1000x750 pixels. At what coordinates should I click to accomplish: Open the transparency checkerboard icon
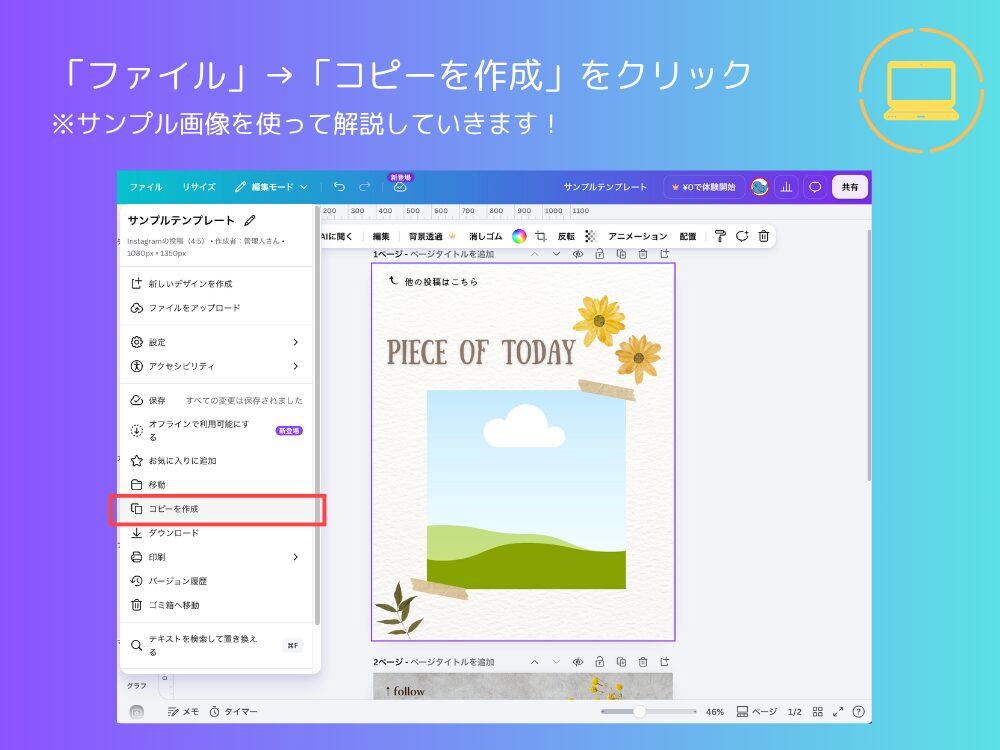coord(591,237)
